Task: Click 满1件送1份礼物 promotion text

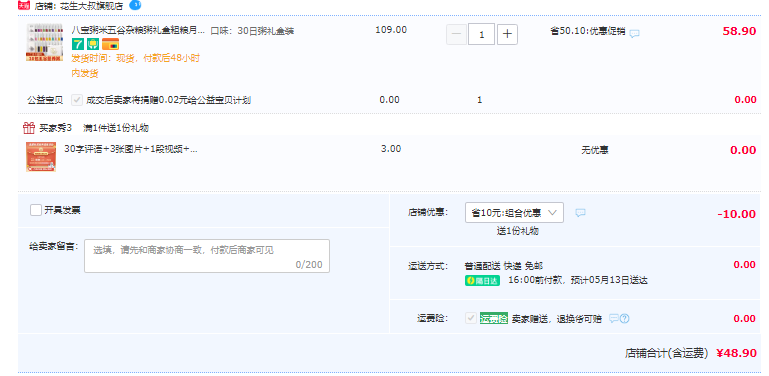Action: pos(116,128)
